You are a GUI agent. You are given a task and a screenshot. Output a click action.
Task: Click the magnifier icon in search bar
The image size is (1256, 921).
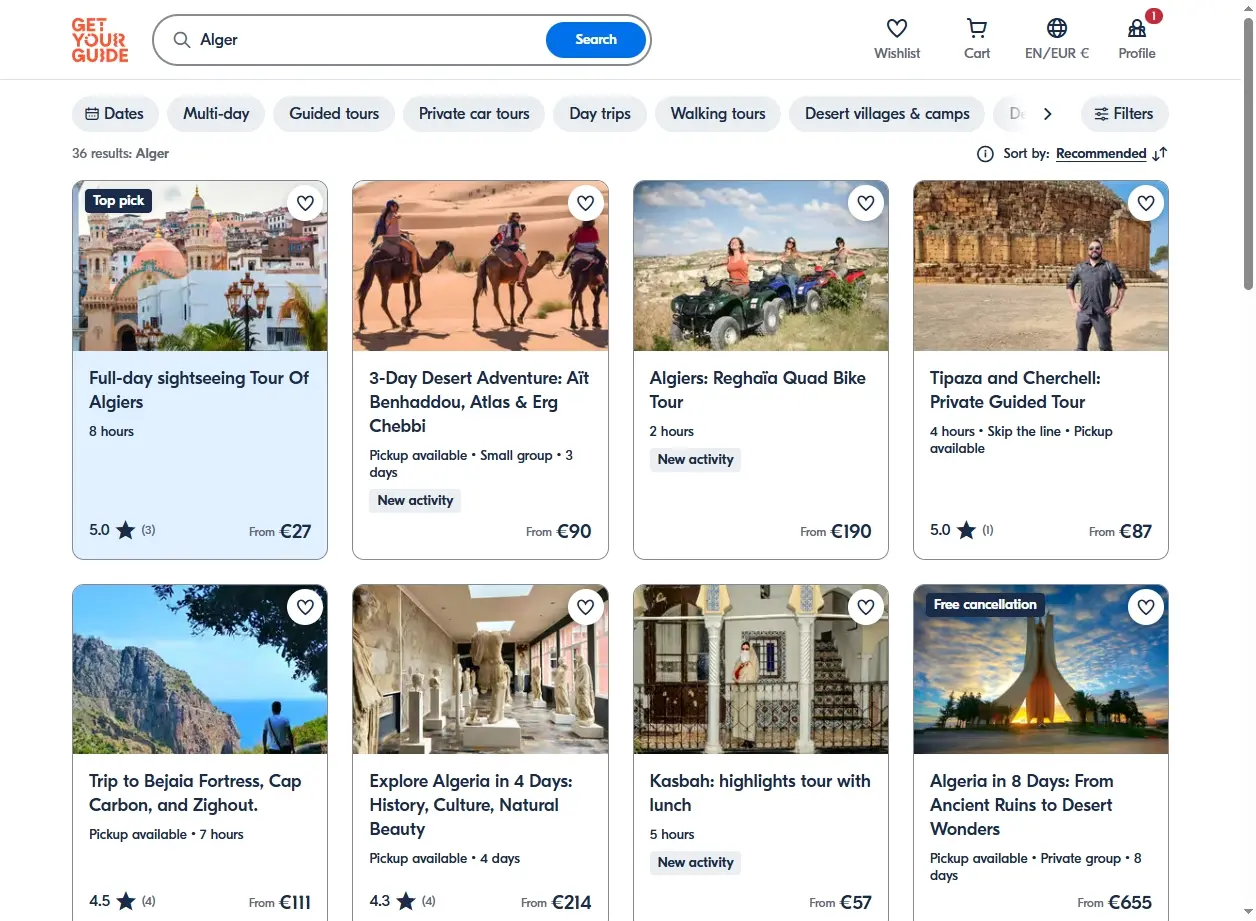pos(182,40)
